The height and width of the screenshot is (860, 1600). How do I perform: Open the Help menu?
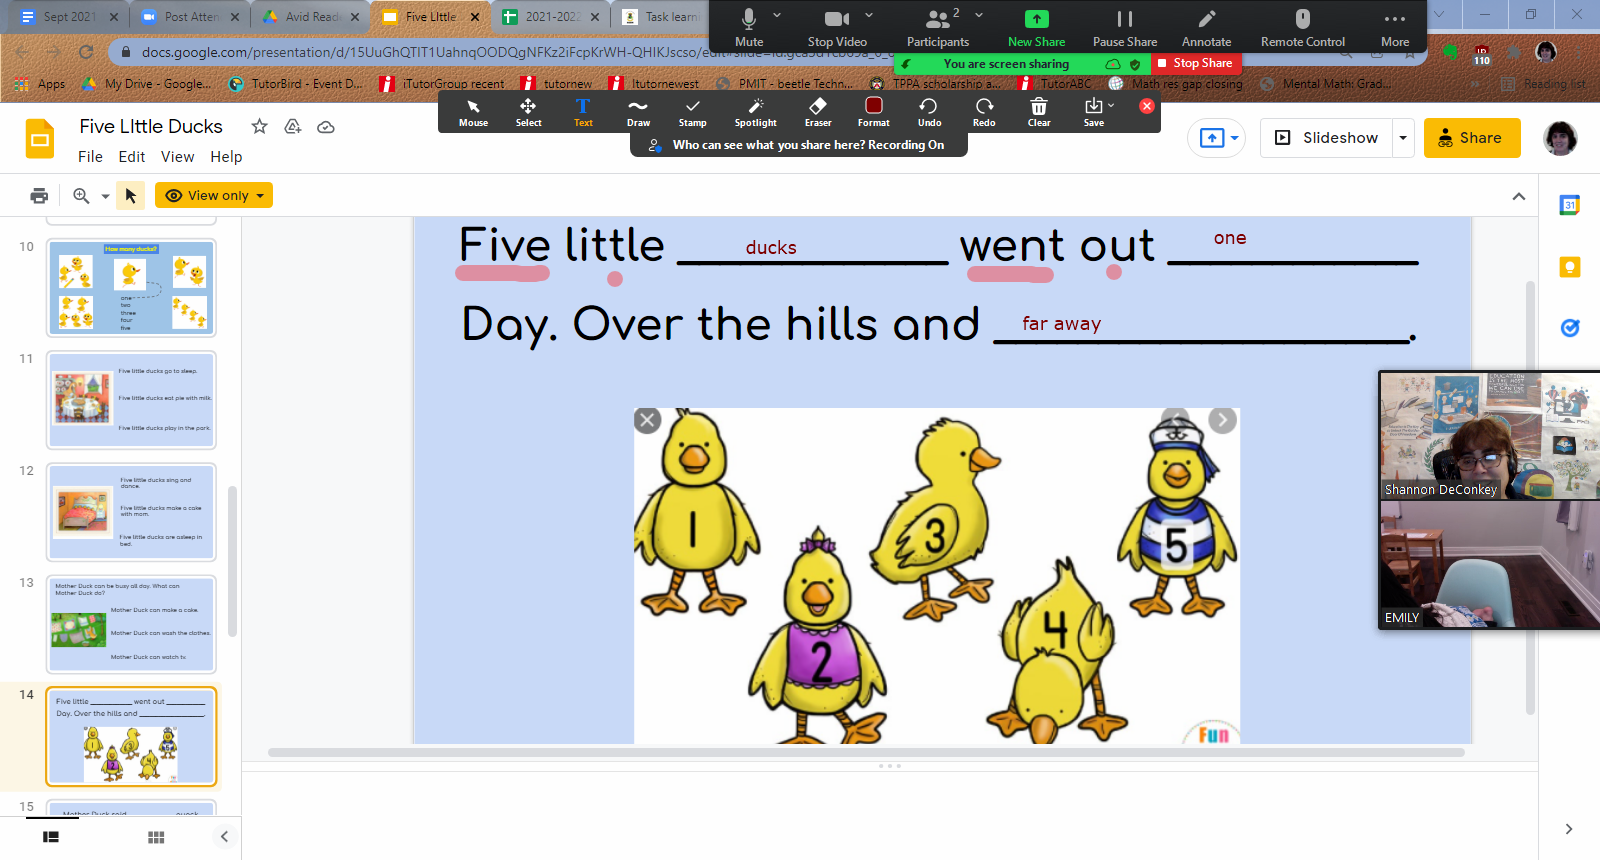point(226,157)
